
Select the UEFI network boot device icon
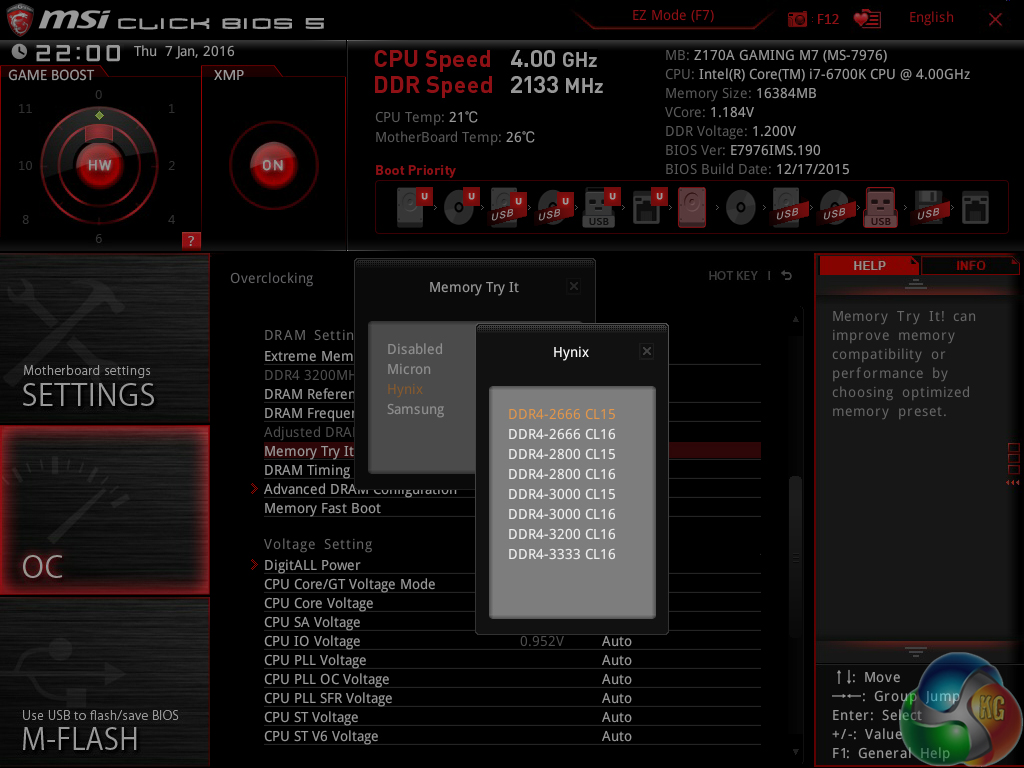pyautogui.click(x=648, y=207)
